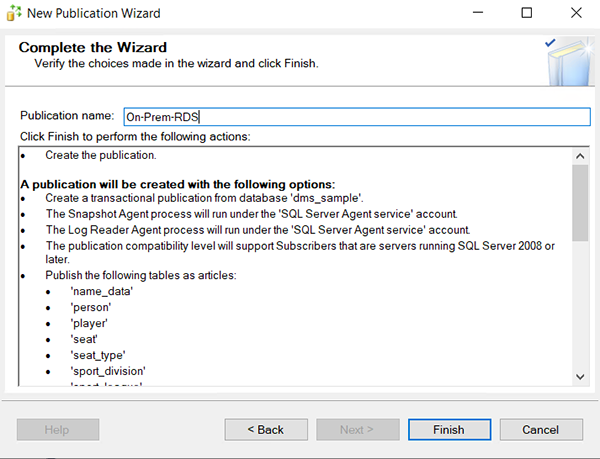The image size is (600, 459).
Task: Click the greyed-out Help button
Action: point(58,430)
